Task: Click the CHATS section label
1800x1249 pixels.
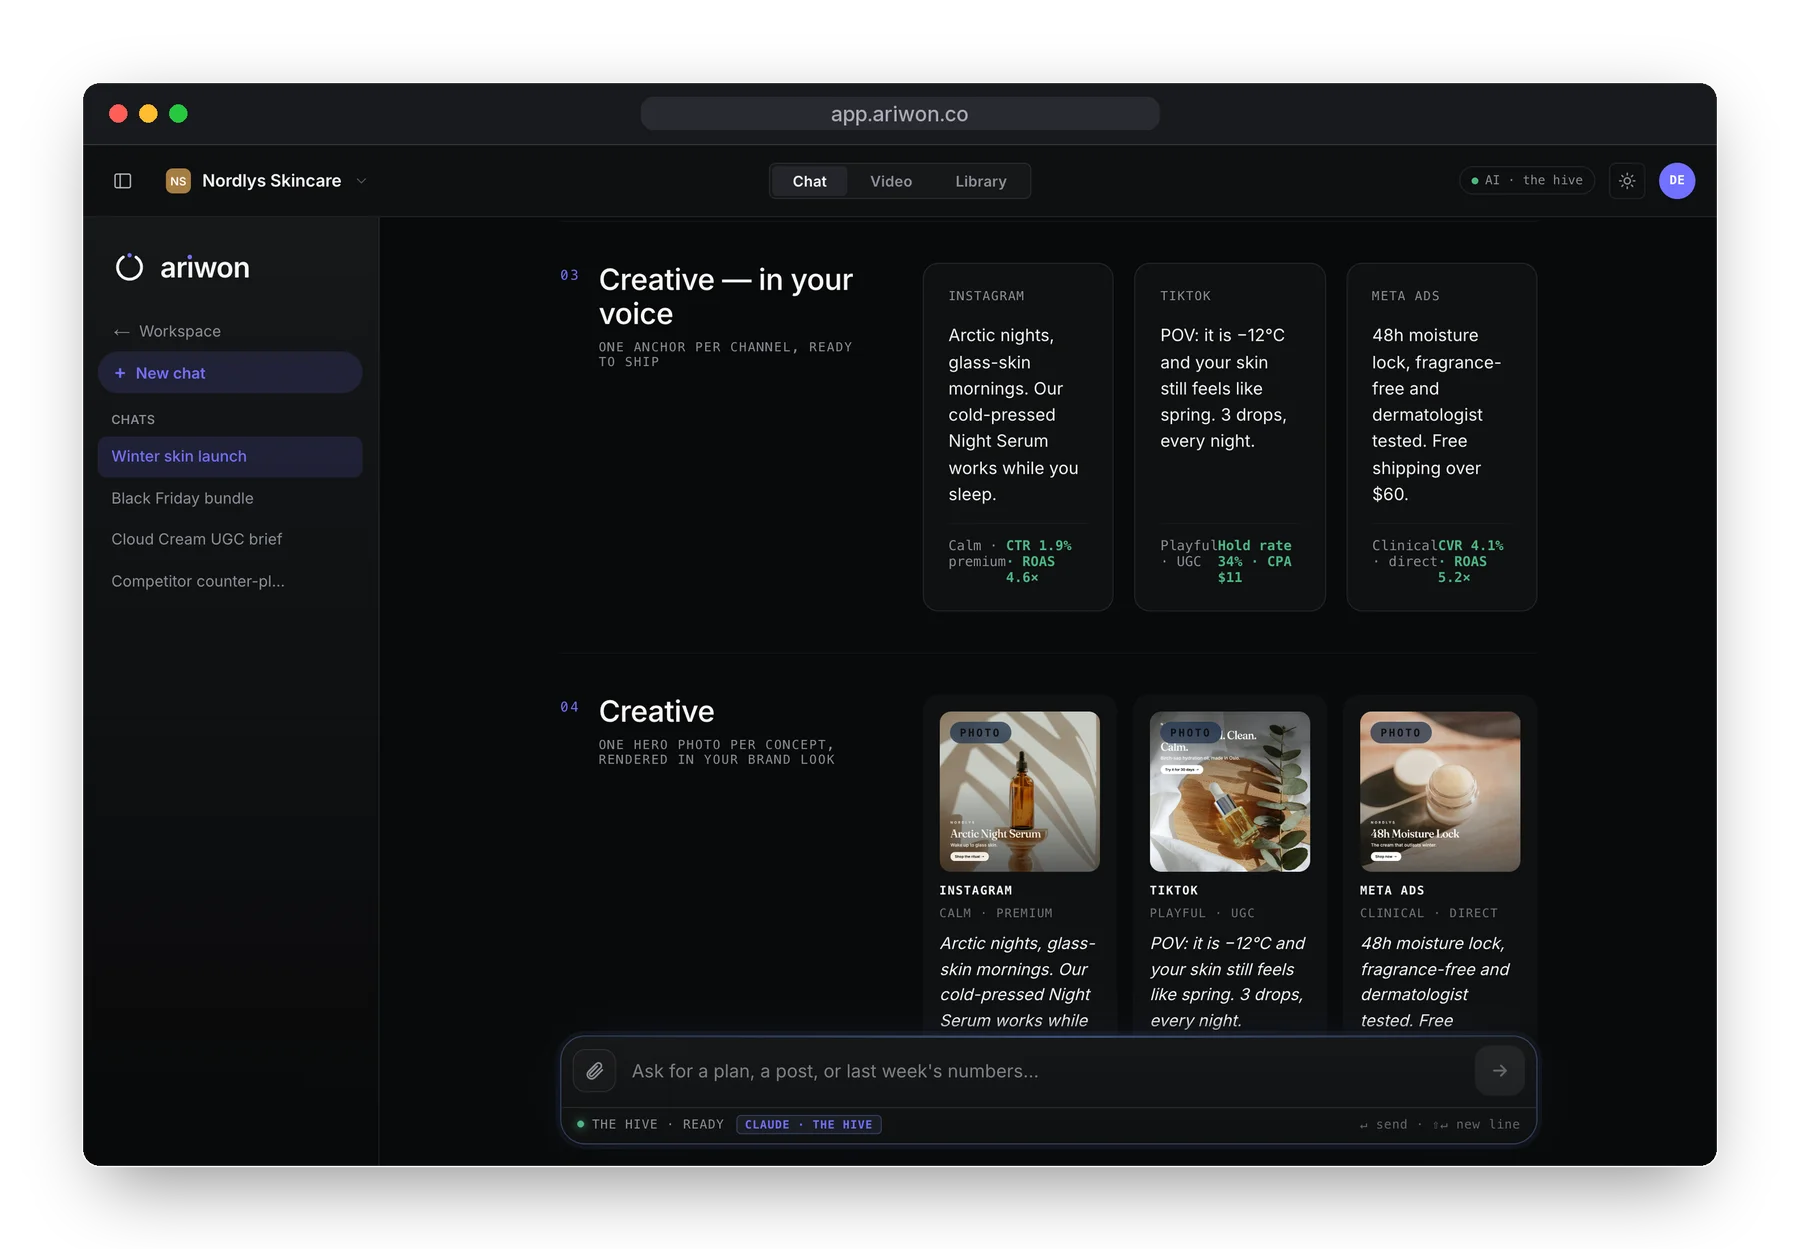Action: coord(133,419)
